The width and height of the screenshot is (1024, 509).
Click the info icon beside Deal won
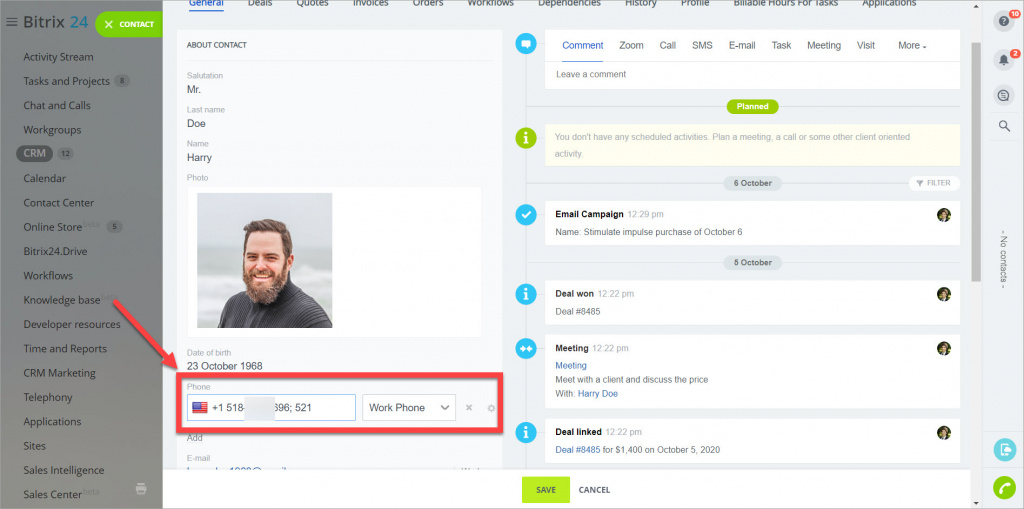526,294
